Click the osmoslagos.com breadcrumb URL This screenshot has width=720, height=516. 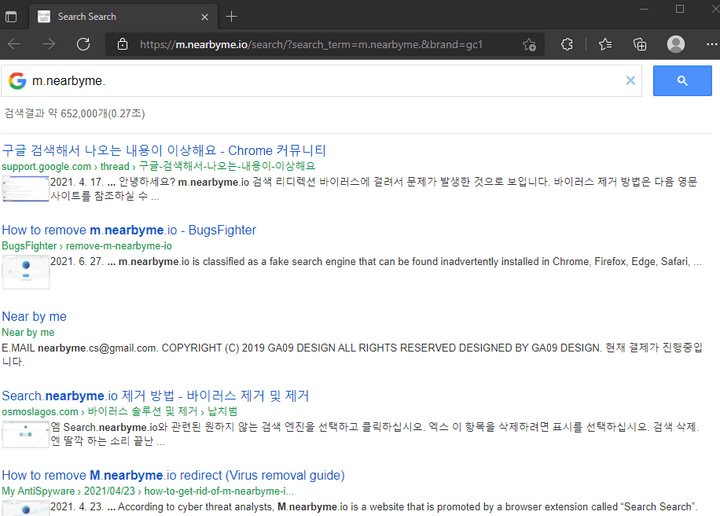point(119,411)
